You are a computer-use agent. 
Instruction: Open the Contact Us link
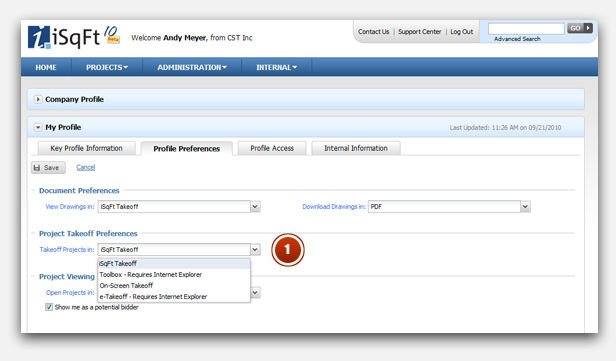(373, 32)
